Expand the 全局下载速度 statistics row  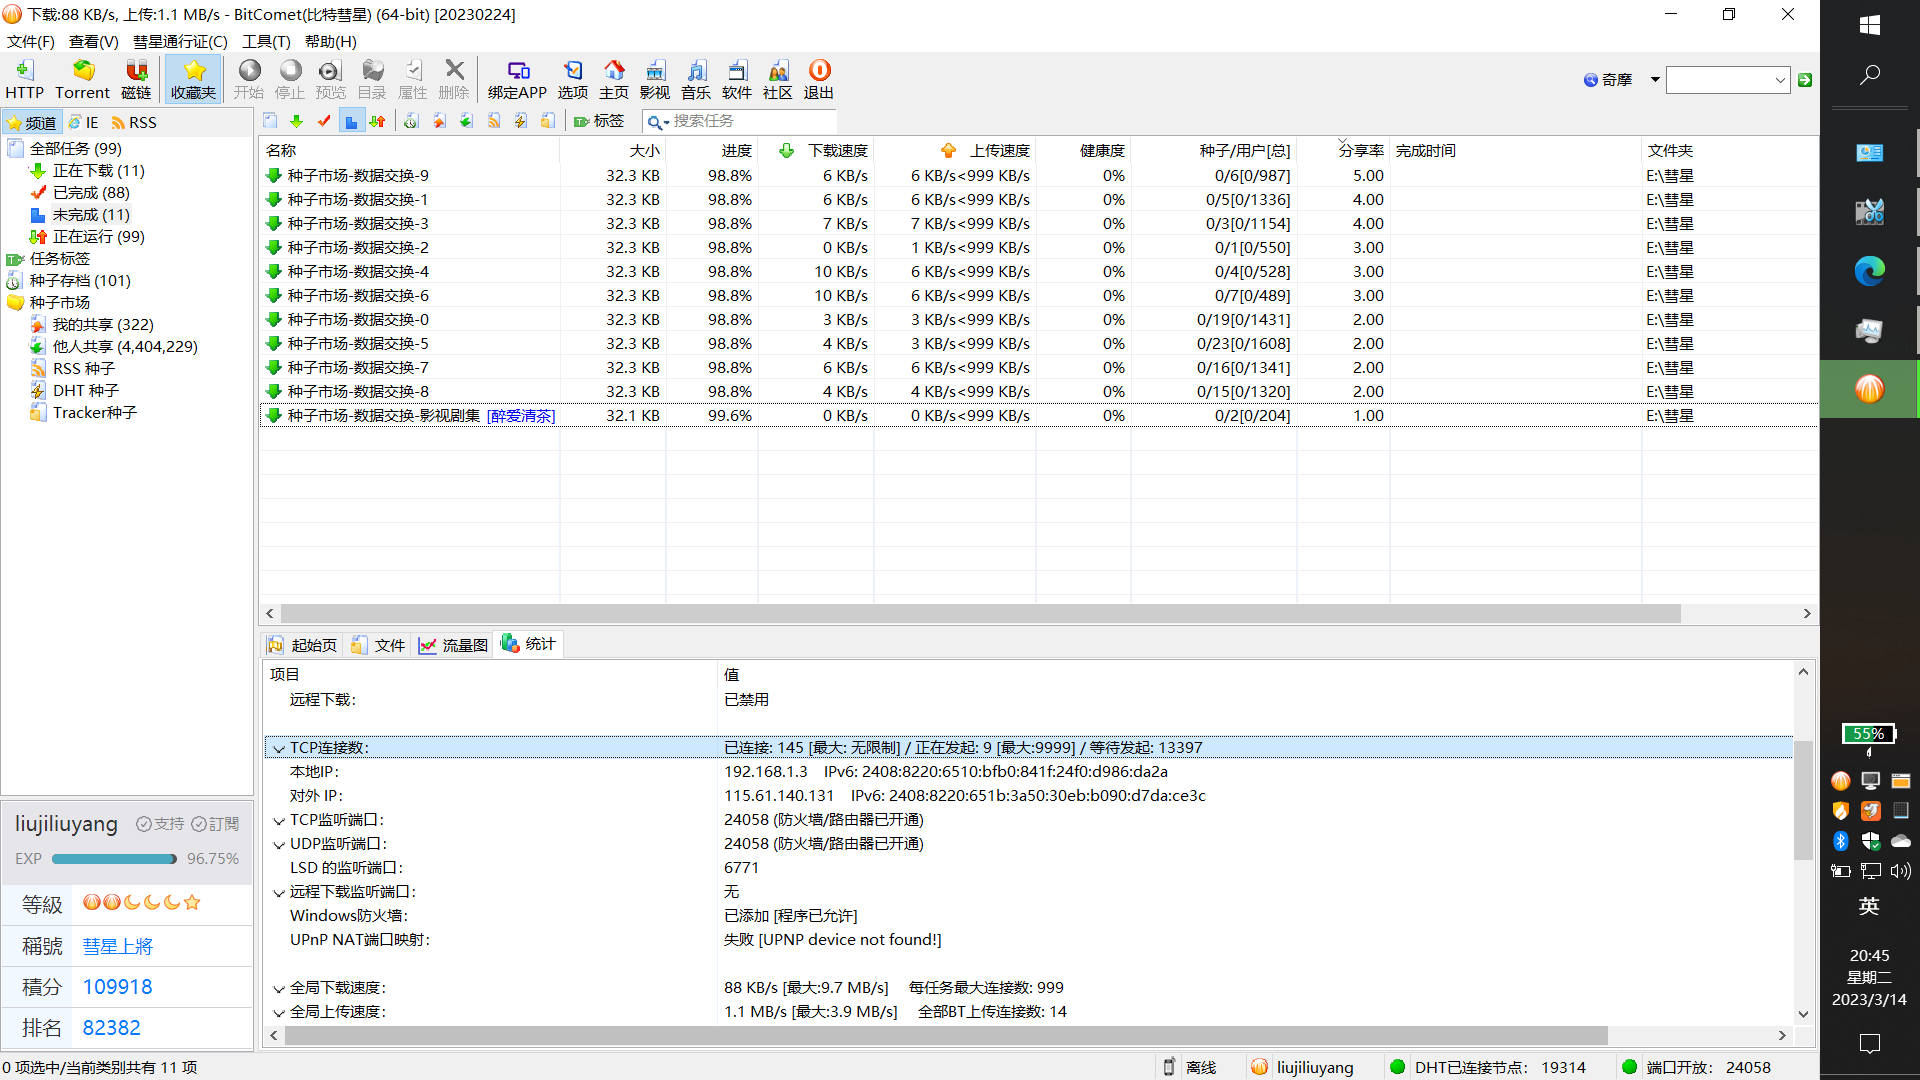click(x=279, y=989)
